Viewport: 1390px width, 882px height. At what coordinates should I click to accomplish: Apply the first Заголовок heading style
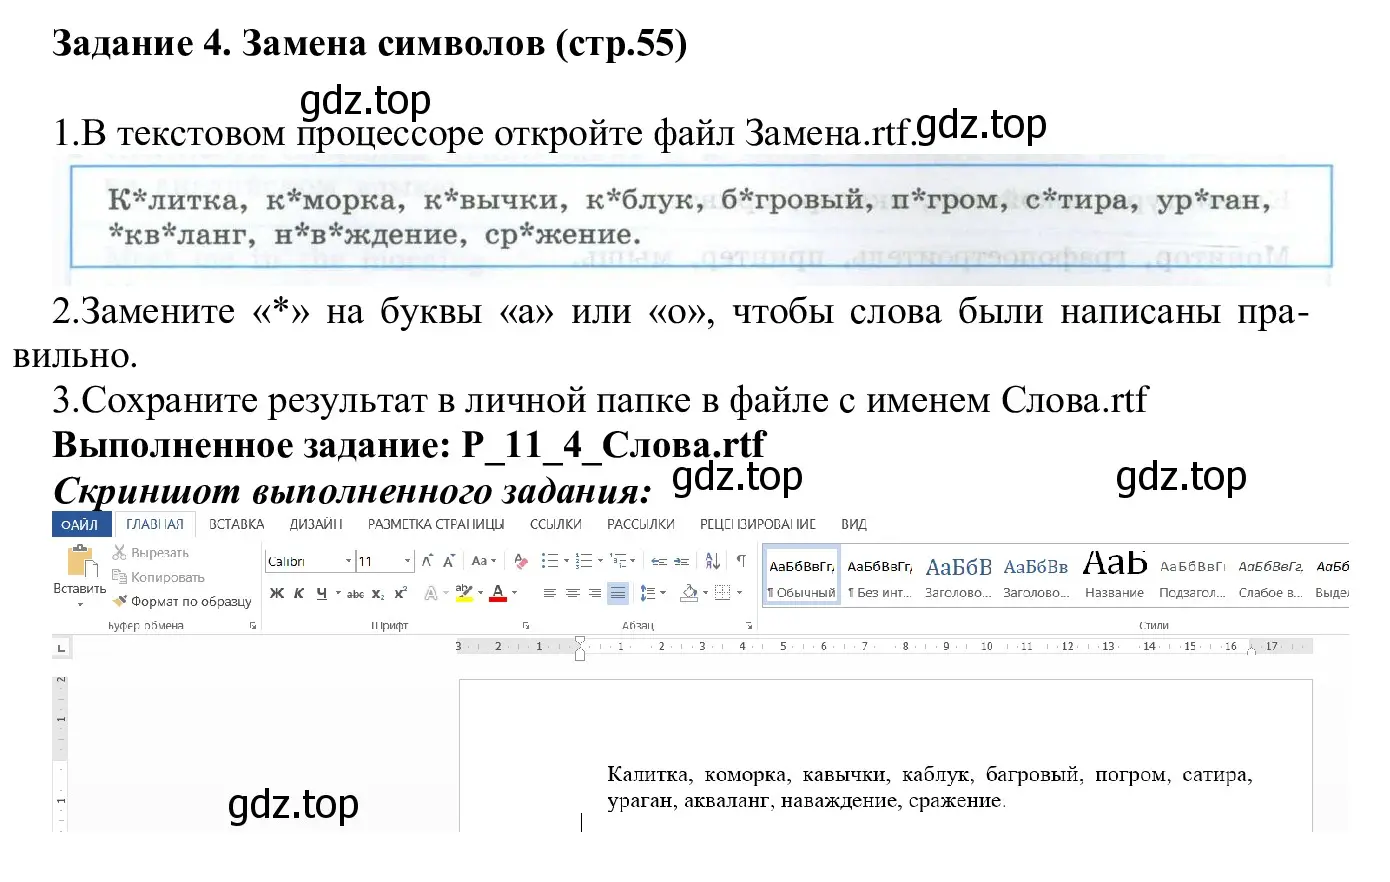[958, 577]
